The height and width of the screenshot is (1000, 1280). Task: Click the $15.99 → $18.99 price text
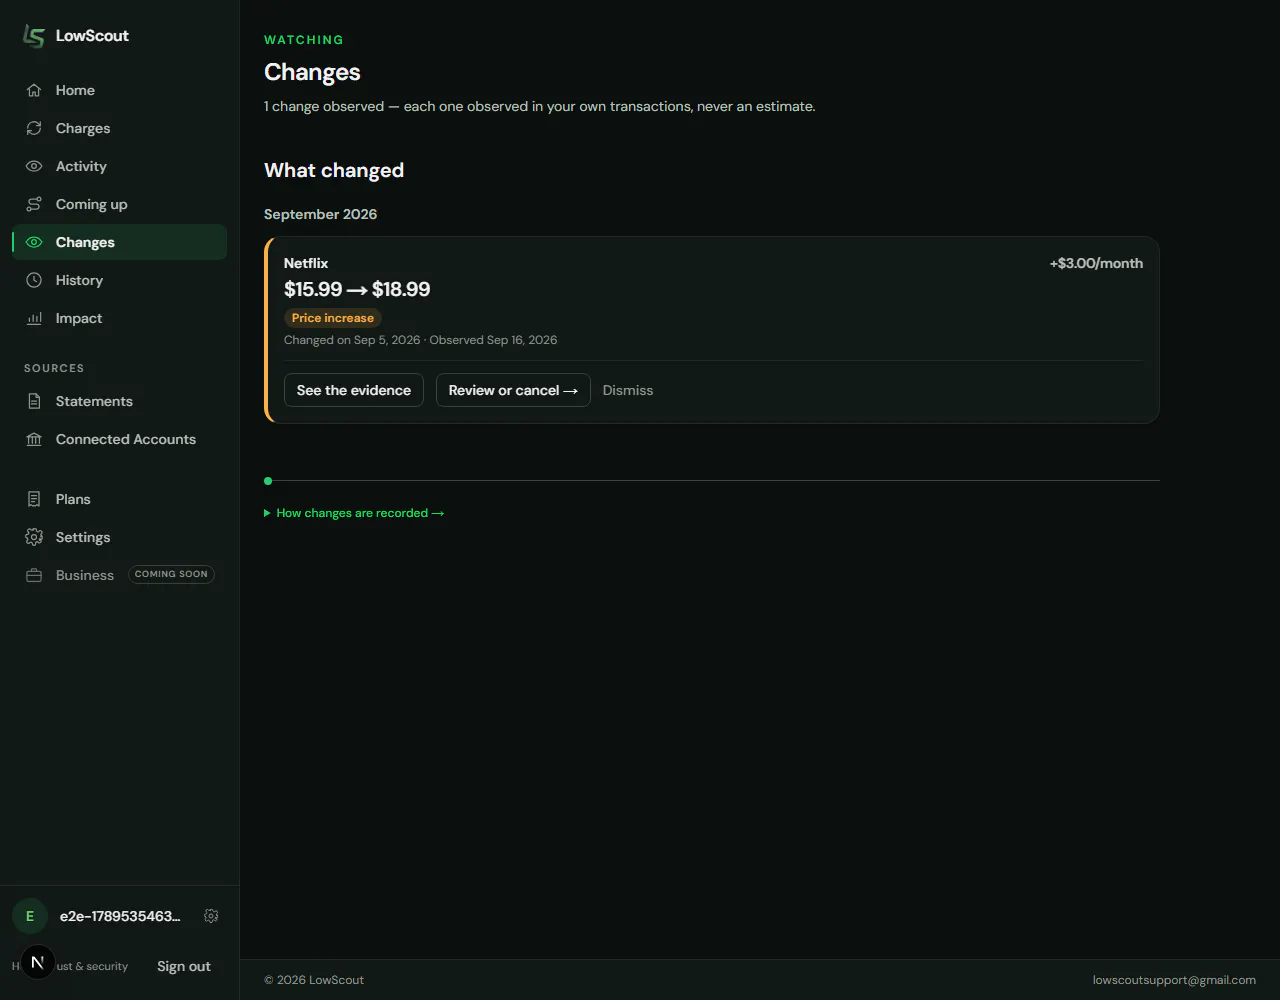(357, 289)
